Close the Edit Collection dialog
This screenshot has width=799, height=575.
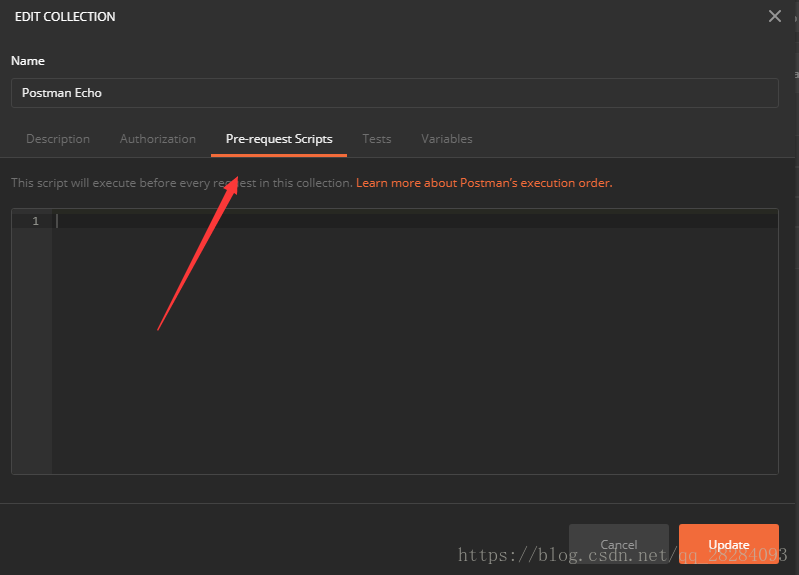[775, 16]
